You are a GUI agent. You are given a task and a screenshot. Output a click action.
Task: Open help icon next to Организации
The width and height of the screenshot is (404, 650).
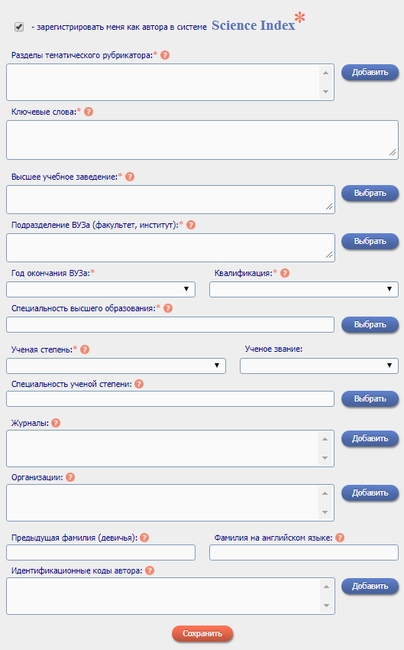(x=70, y=477)
